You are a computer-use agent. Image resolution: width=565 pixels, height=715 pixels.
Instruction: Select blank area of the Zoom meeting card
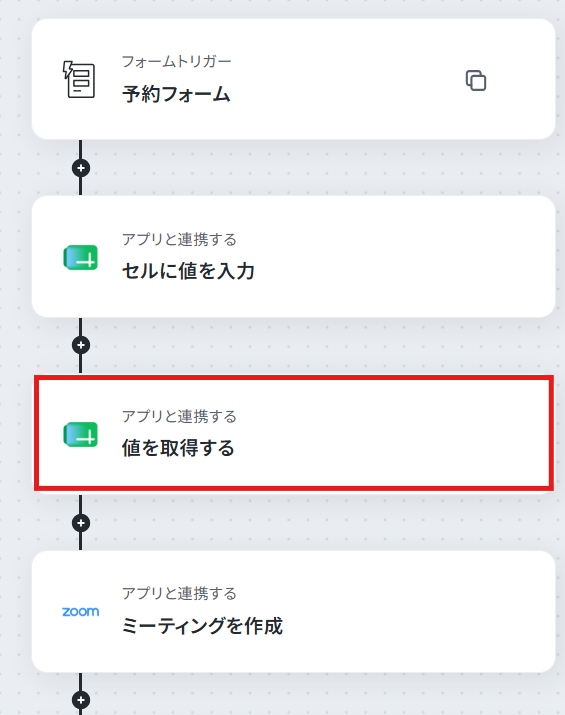coord(410,611)
